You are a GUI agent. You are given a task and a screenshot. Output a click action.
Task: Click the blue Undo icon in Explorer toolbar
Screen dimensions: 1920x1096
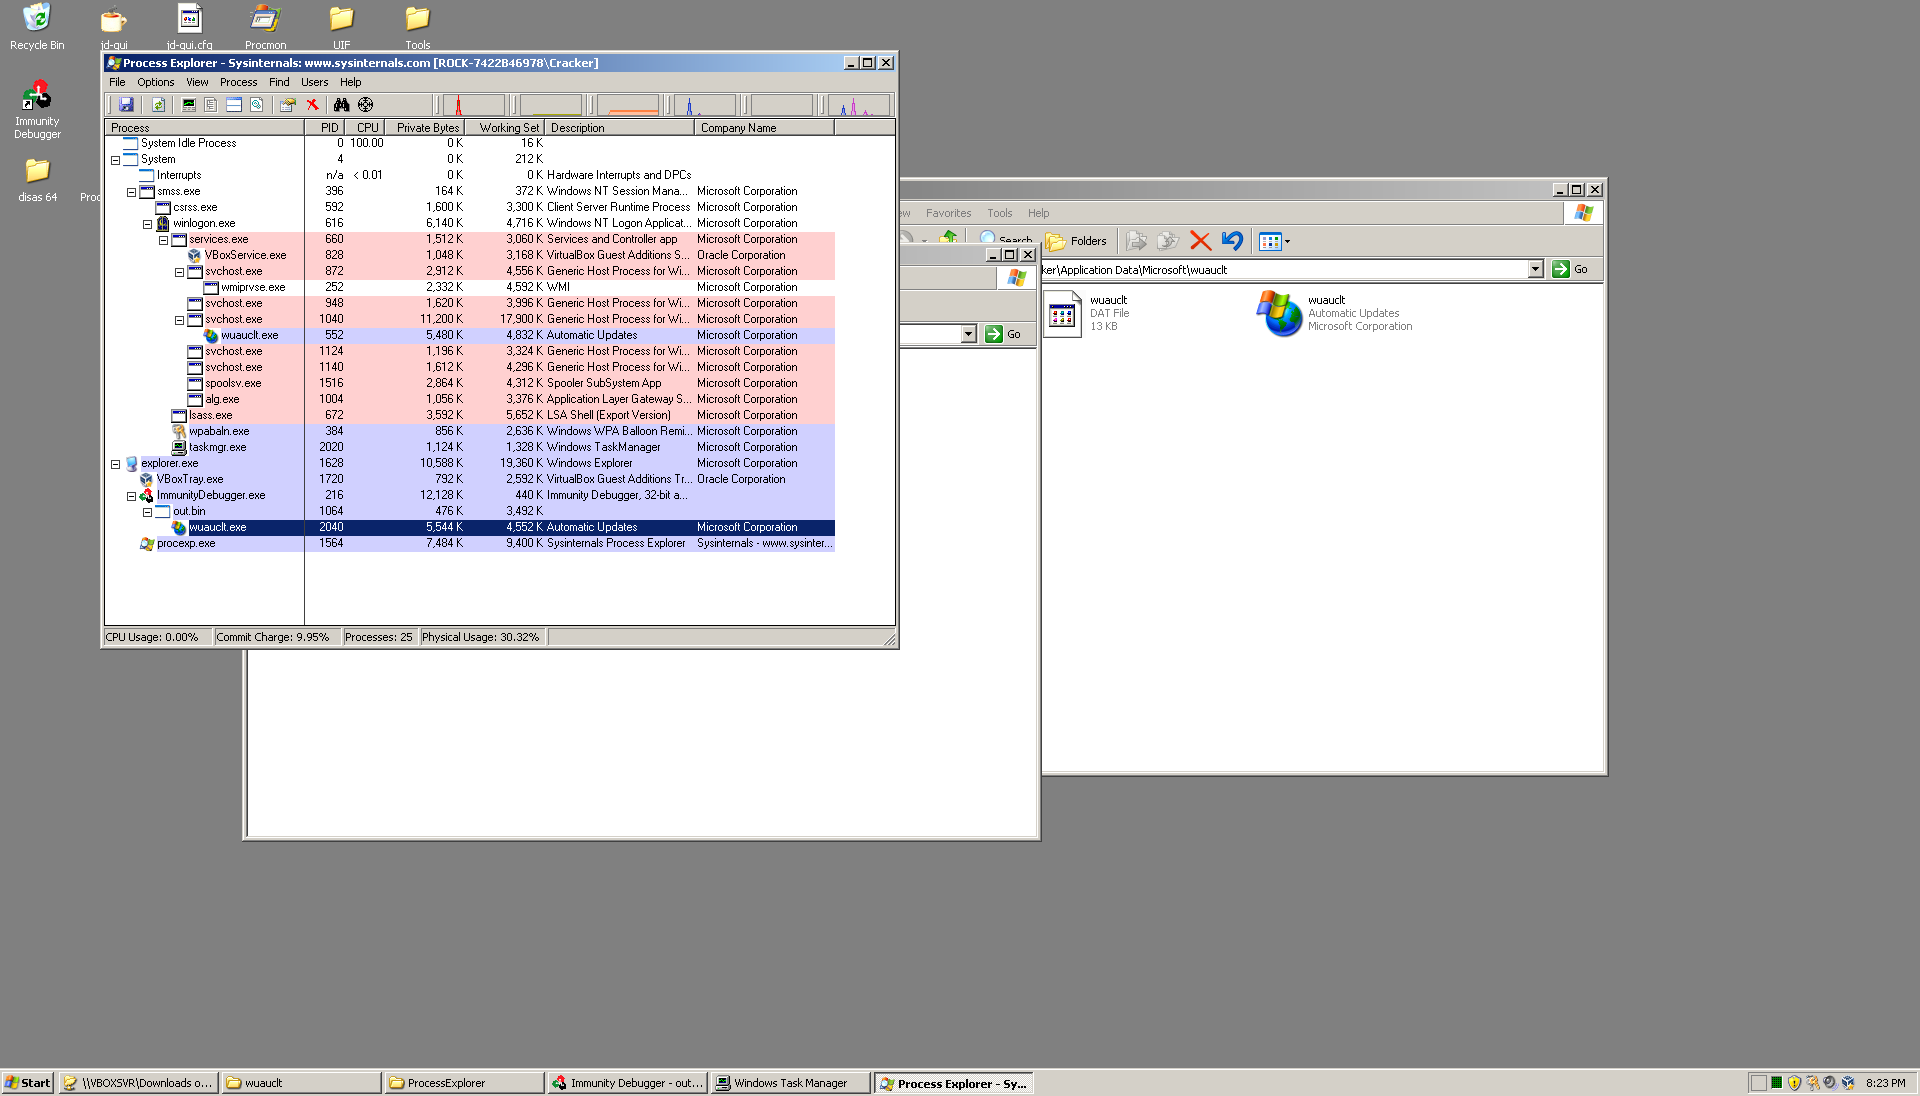[1232, 241]
